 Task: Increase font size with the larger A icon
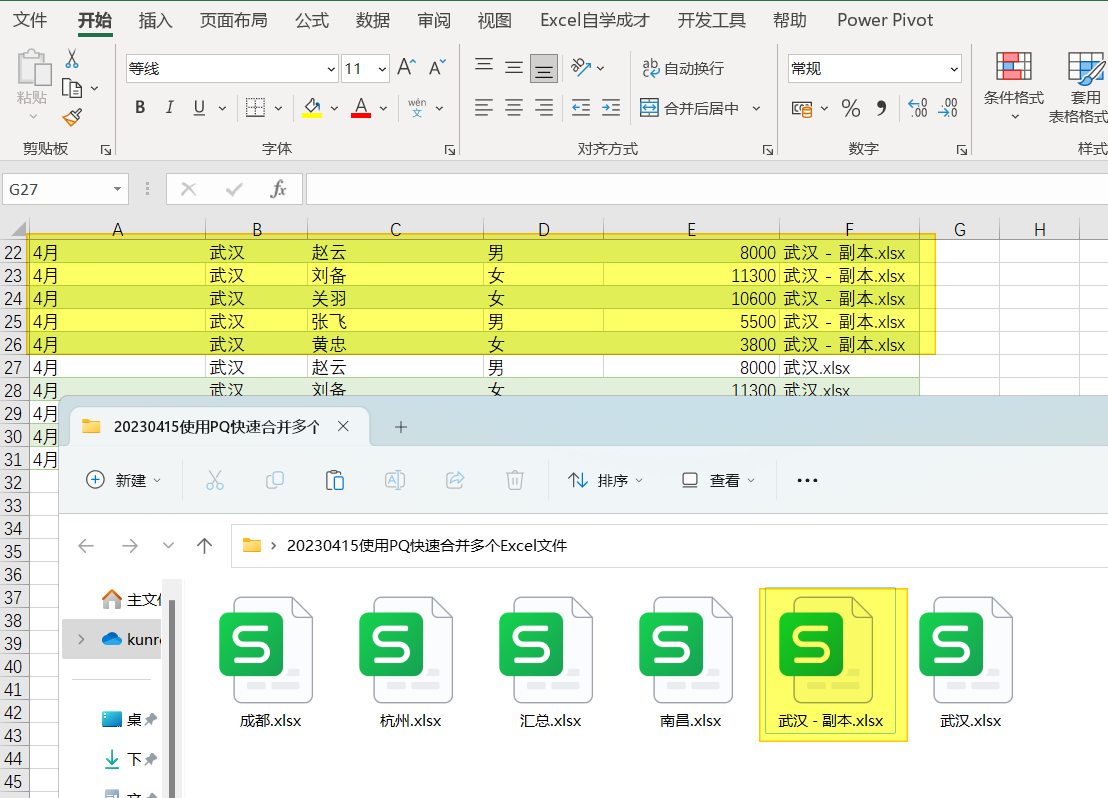[x=406, y=68]
